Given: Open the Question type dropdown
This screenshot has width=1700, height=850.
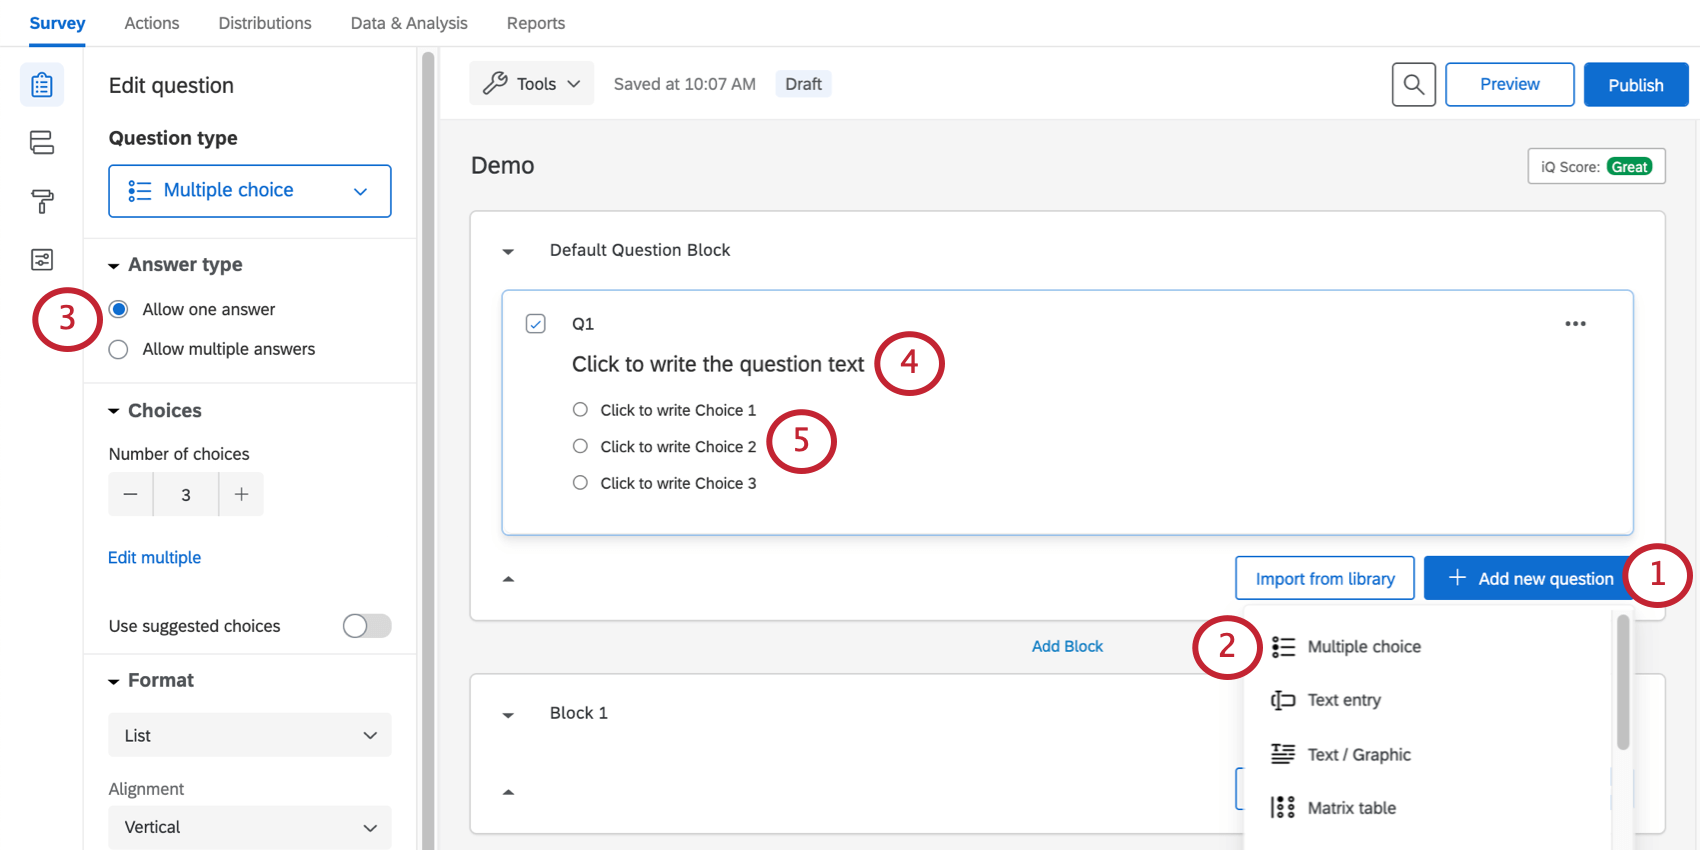Looking at the screenshot, I should tap(250, 191).
